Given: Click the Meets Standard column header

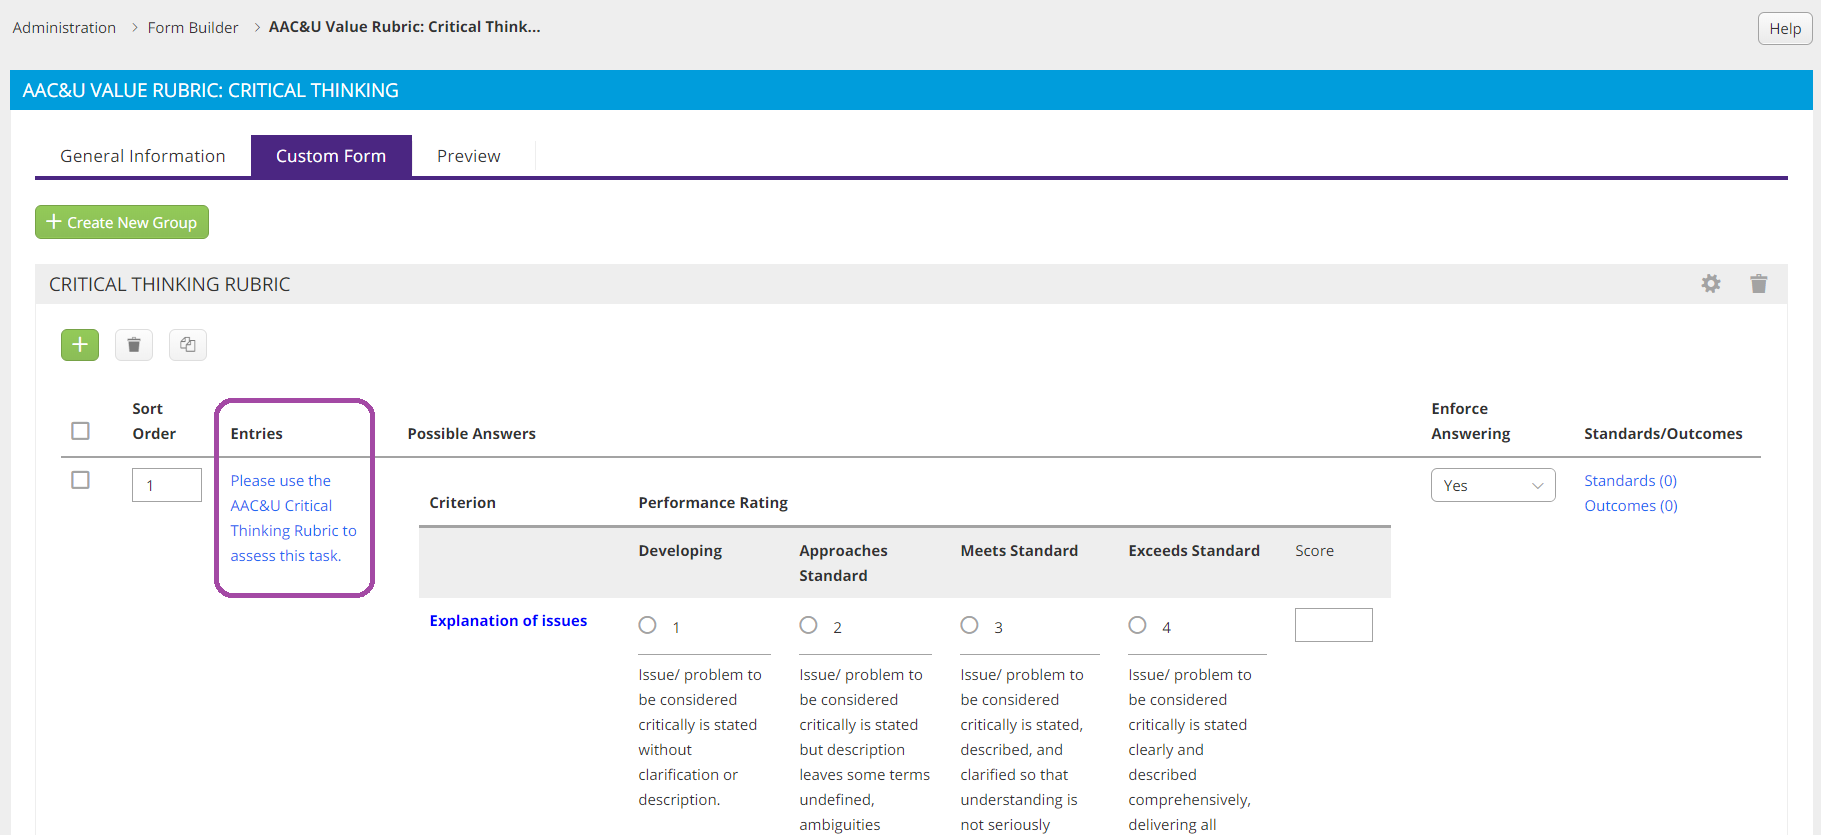Looking at the screenshot, I should point(1019,551).
